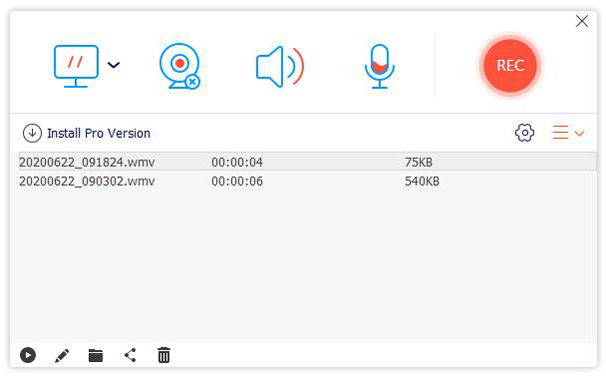Delete recording with the trash icon

point(164,355)
